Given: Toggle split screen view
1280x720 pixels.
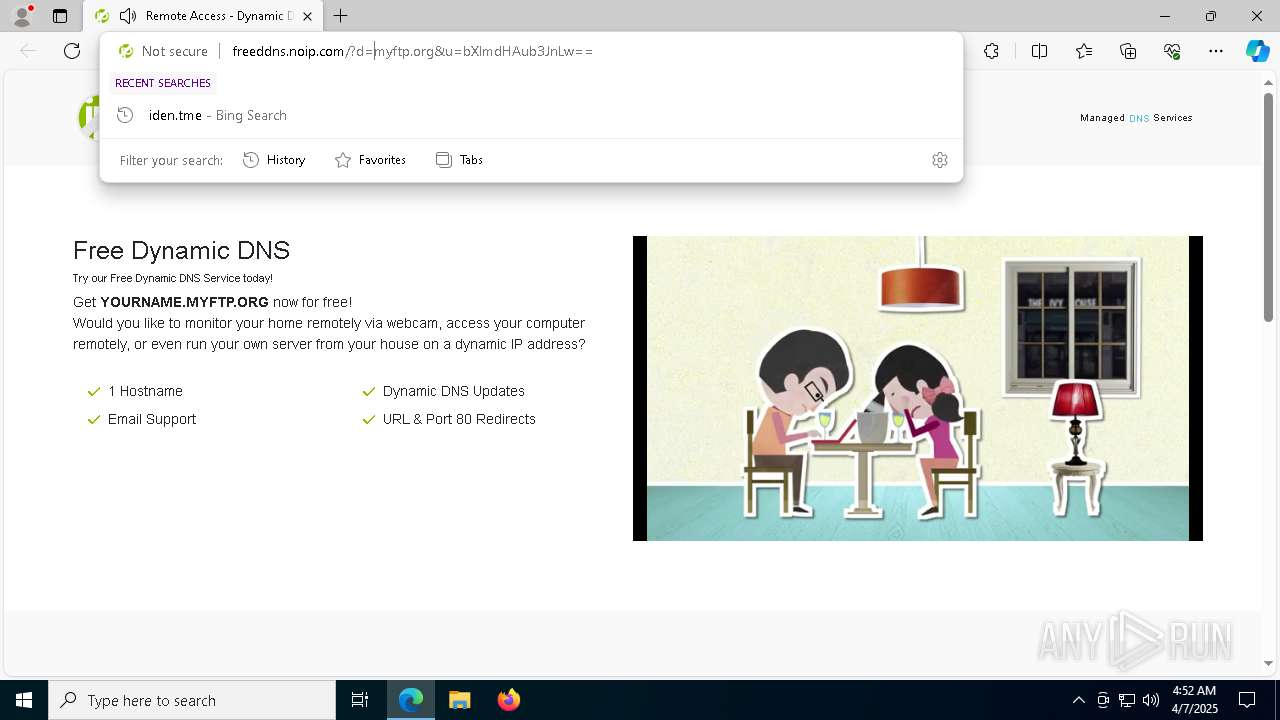Looking at the screenshot, I should [1039, 51].
